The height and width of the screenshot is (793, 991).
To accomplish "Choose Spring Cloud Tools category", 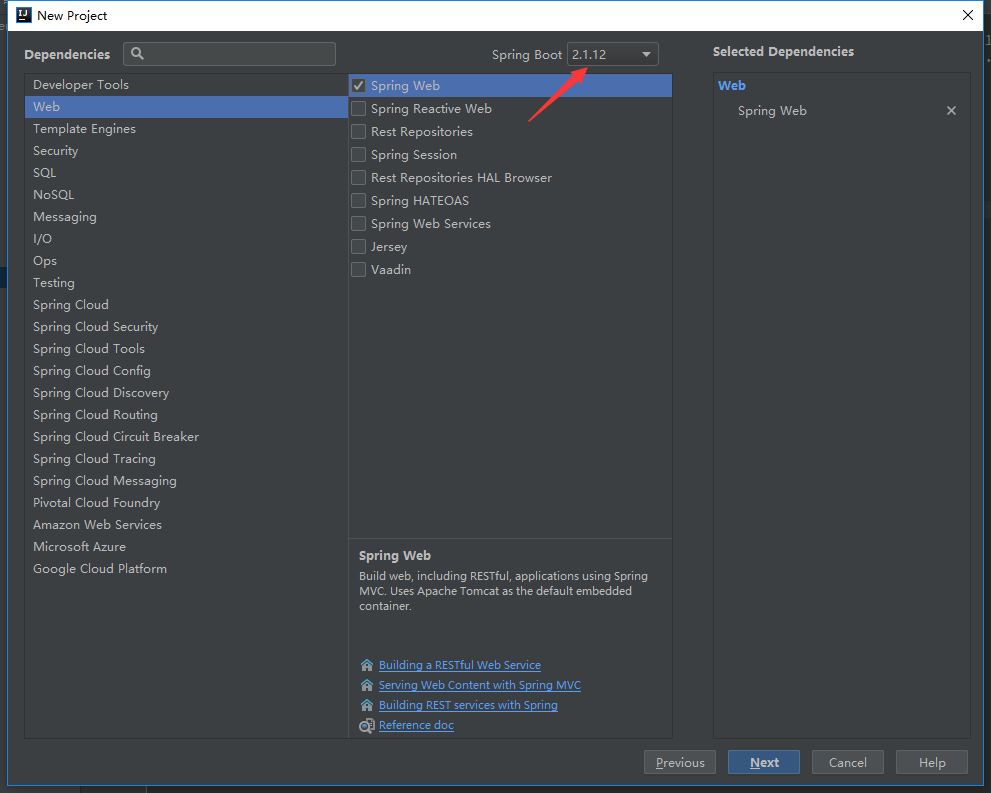I will [186, 349].
